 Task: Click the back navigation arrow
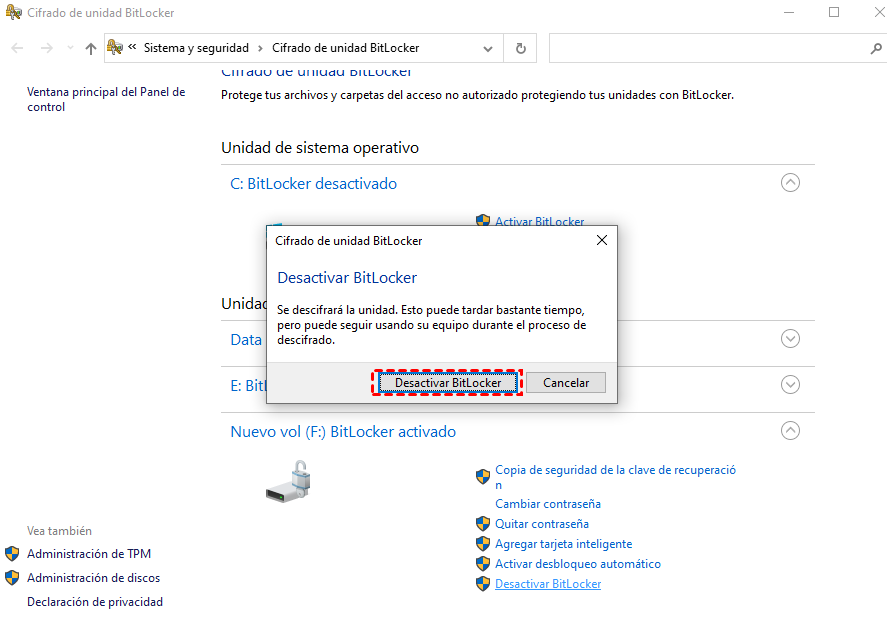point(16,47)
